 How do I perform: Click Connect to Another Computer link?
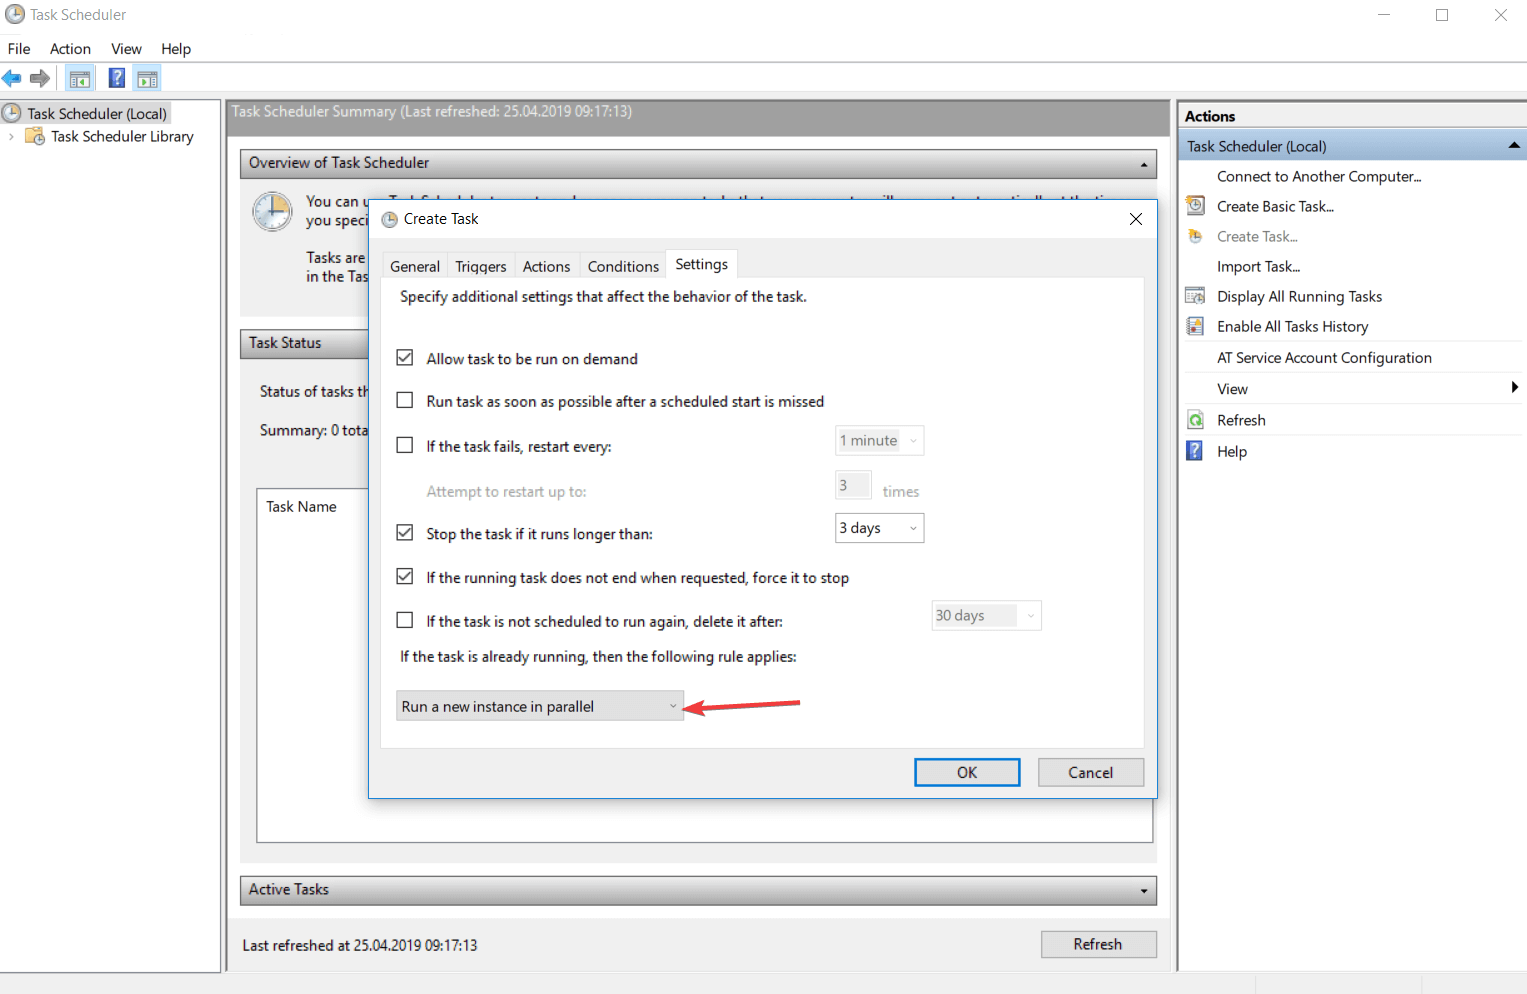click(x=1319, y=176)
